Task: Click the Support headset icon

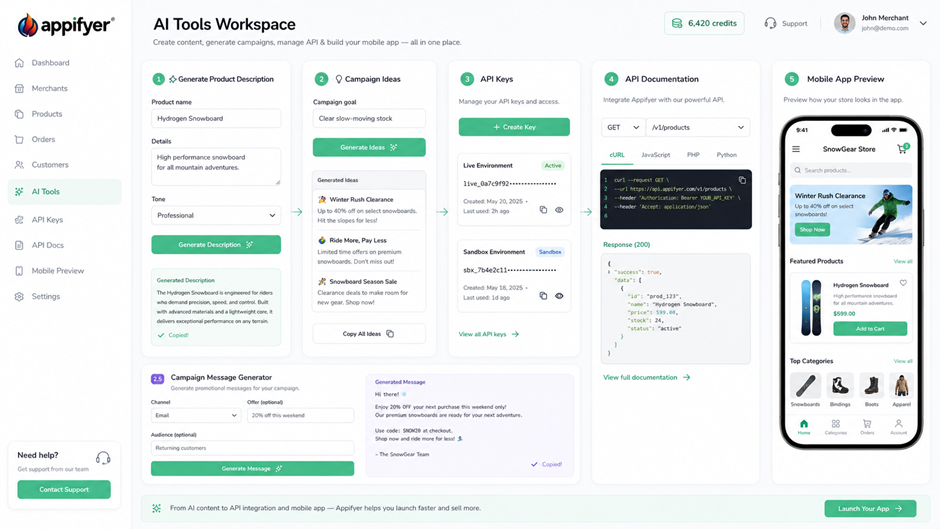Action: (770, 23)
